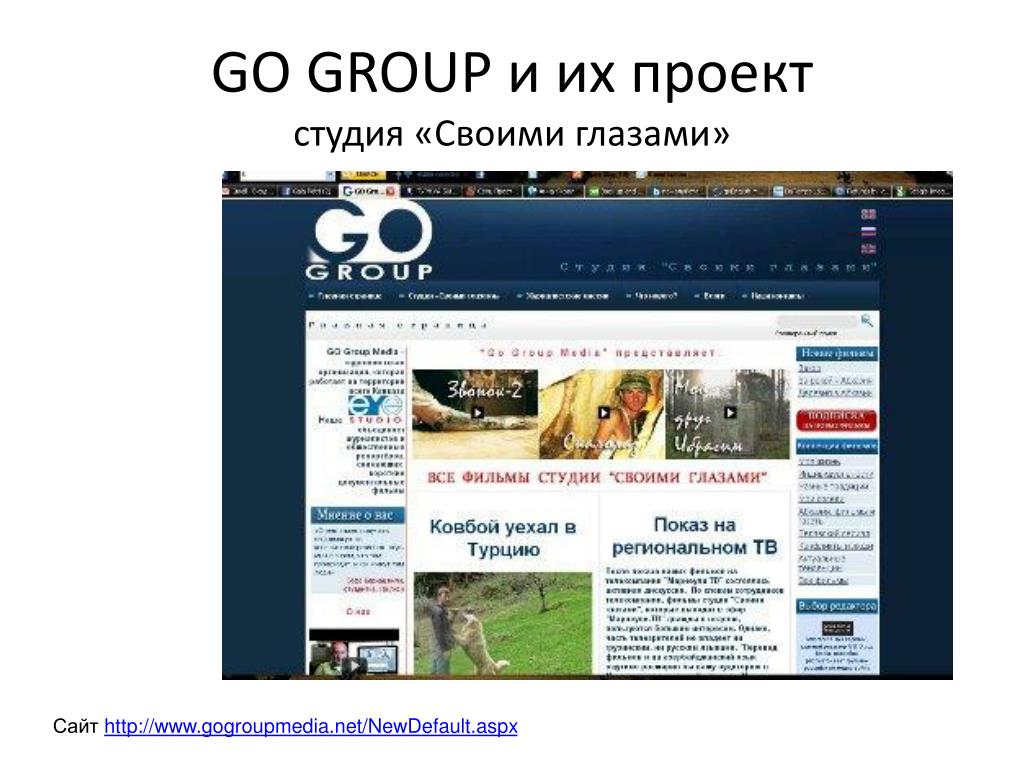Open the gogroupmedia.net link below the slide
This screenshot has width=1024, height=768.
(x=311, y=726)
